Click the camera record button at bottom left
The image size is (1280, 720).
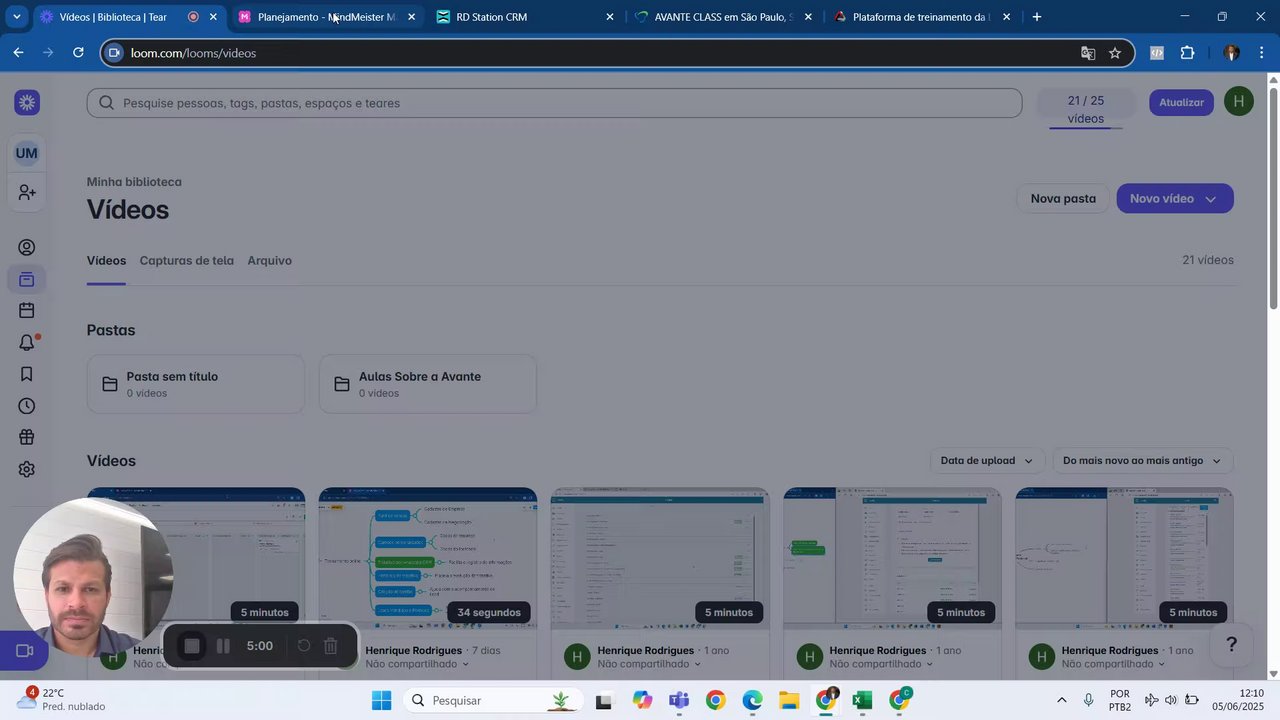pos(25,651)
